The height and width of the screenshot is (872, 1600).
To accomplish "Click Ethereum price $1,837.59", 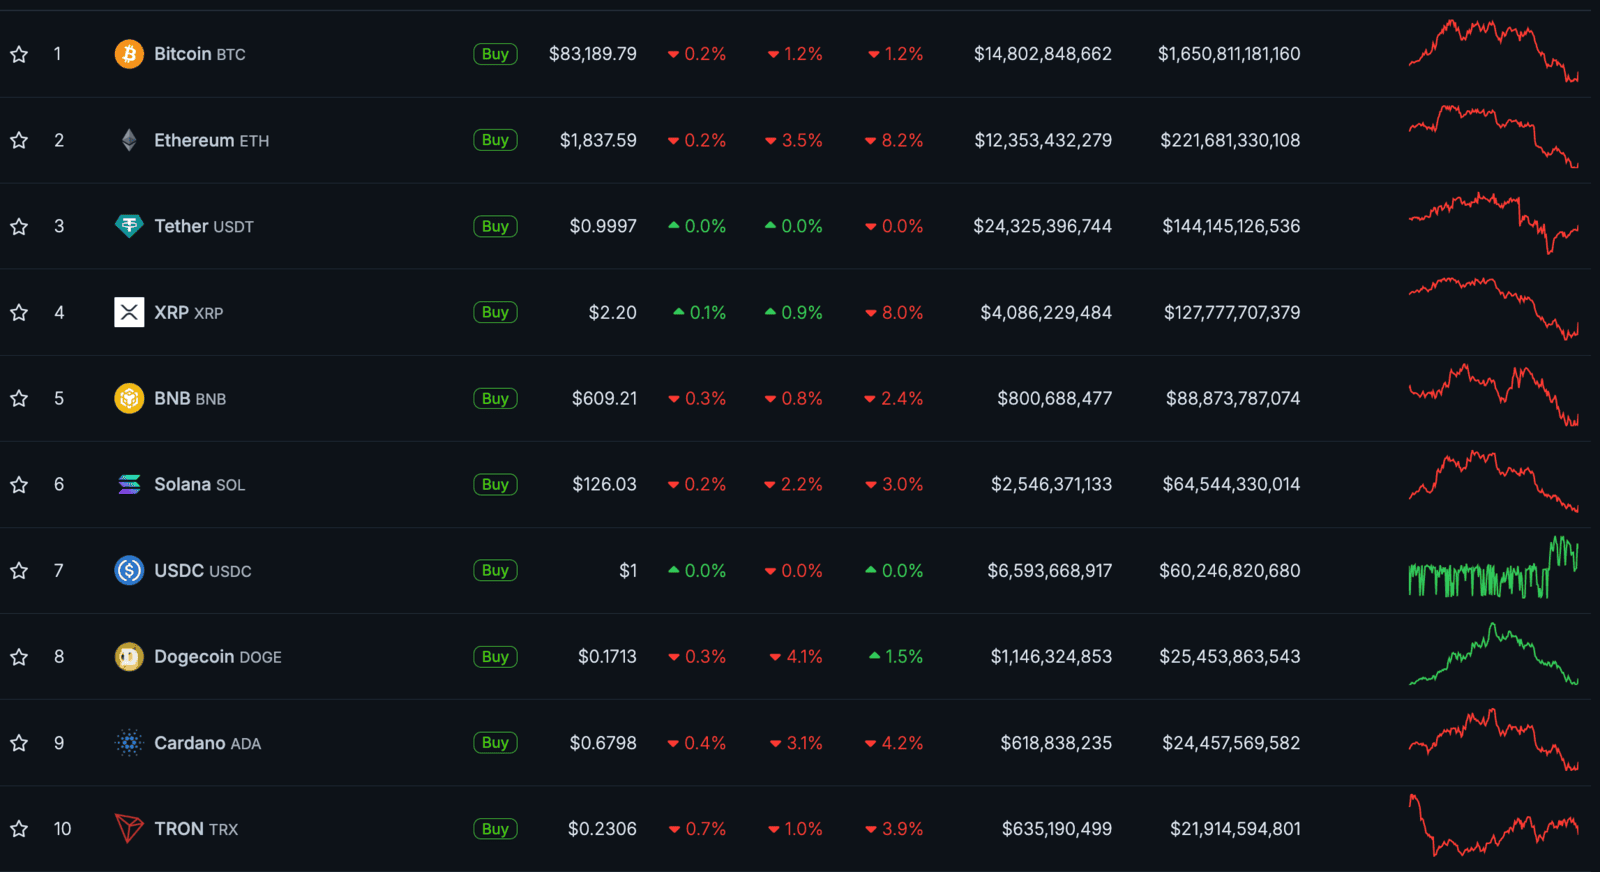I will coord(598,140).
